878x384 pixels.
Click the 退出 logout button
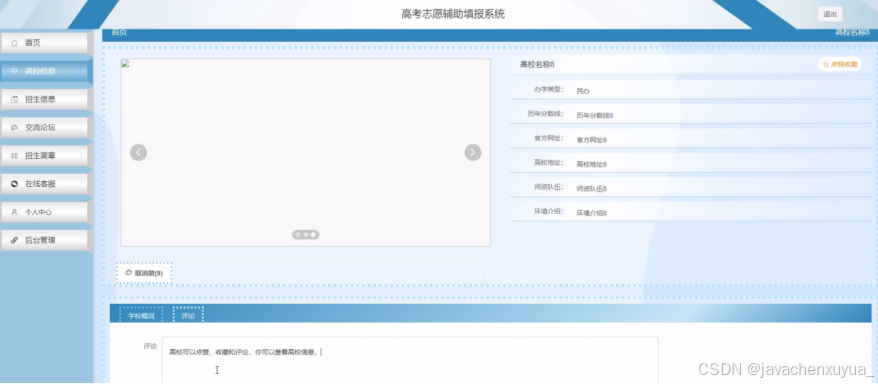point(830,15)
